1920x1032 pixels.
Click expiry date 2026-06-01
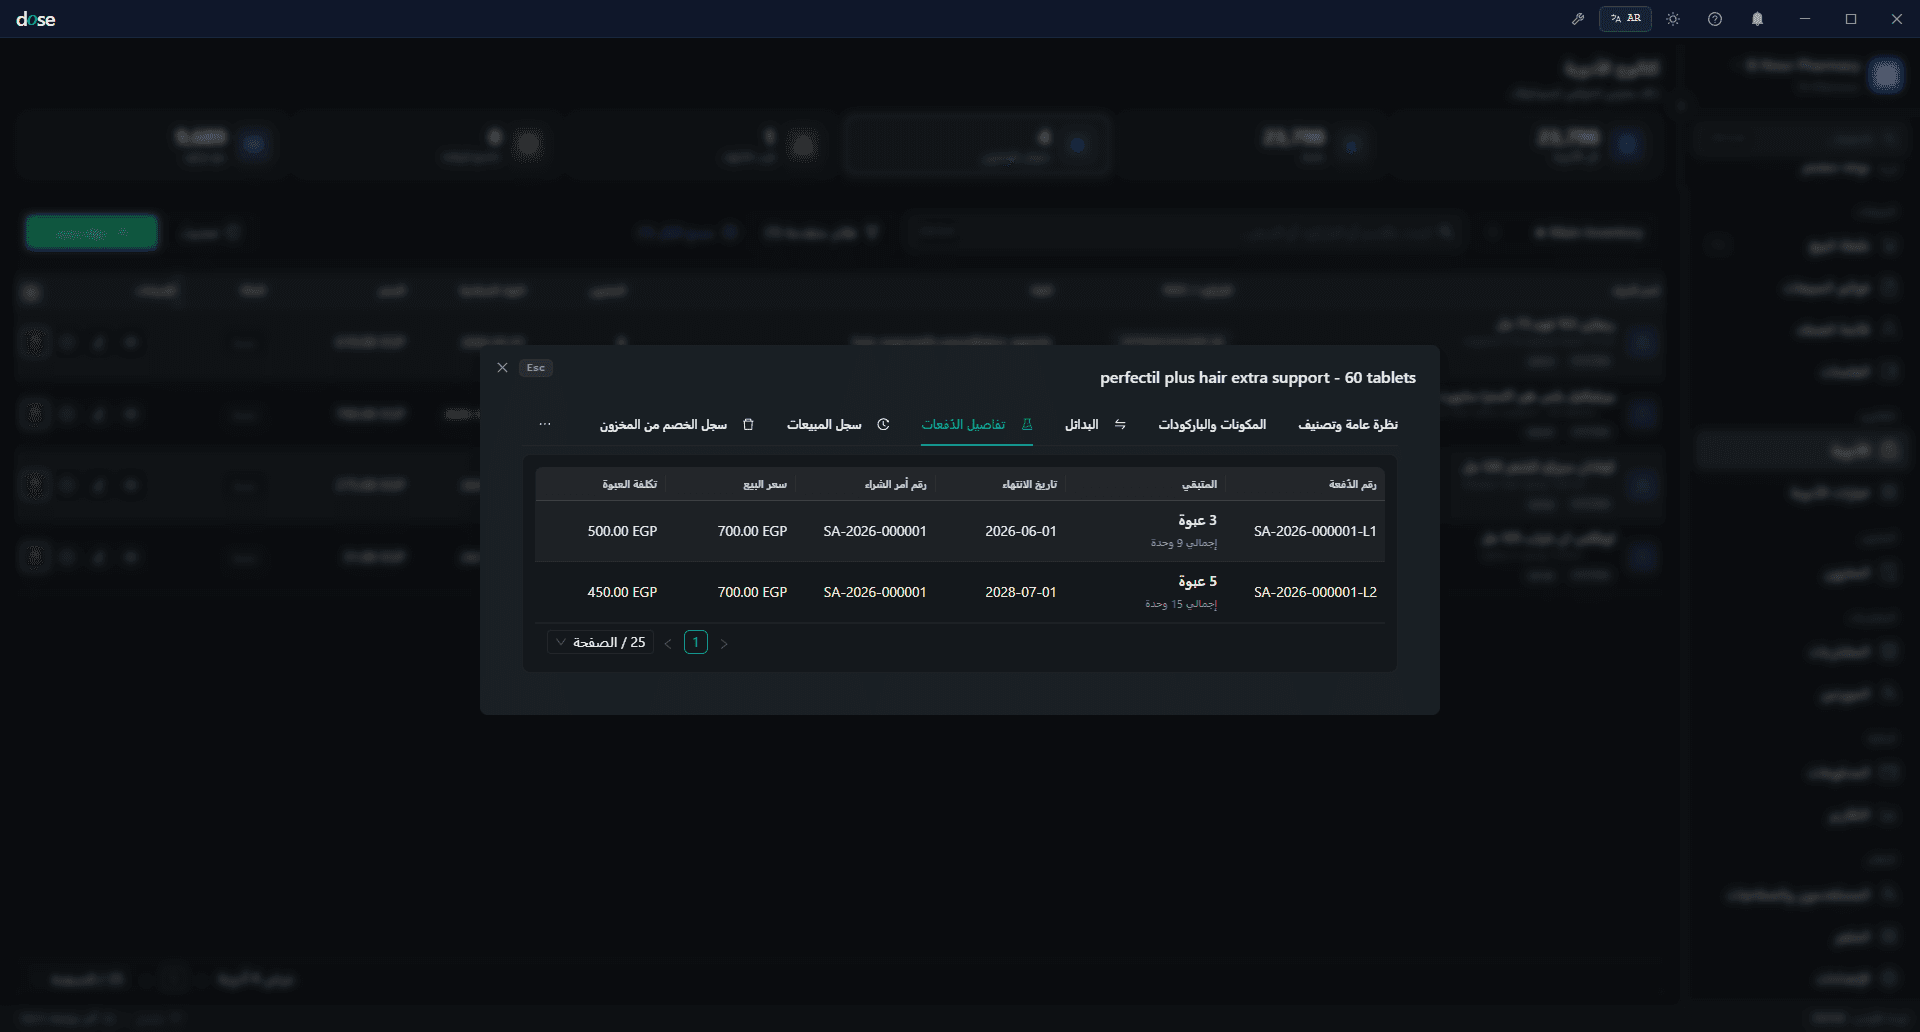[1021, 531]
